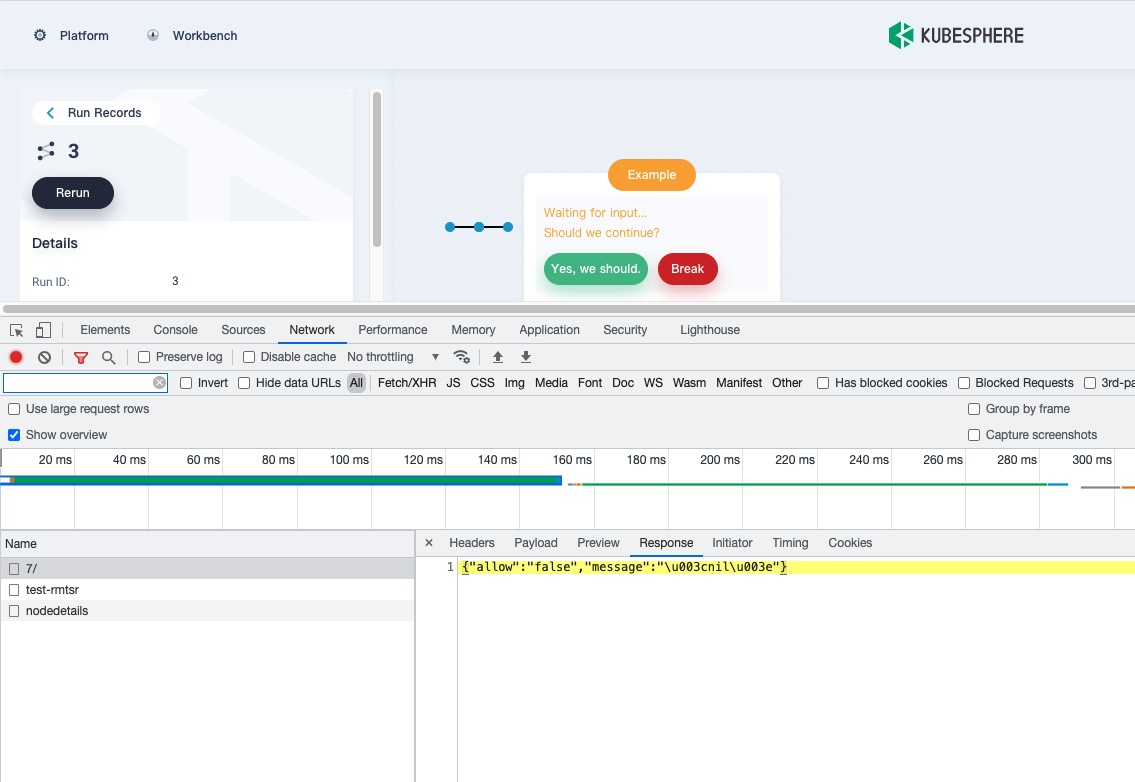Enable the Fetch/XHR request filter
The image size is (1135, 782).
tap(406, 382)
